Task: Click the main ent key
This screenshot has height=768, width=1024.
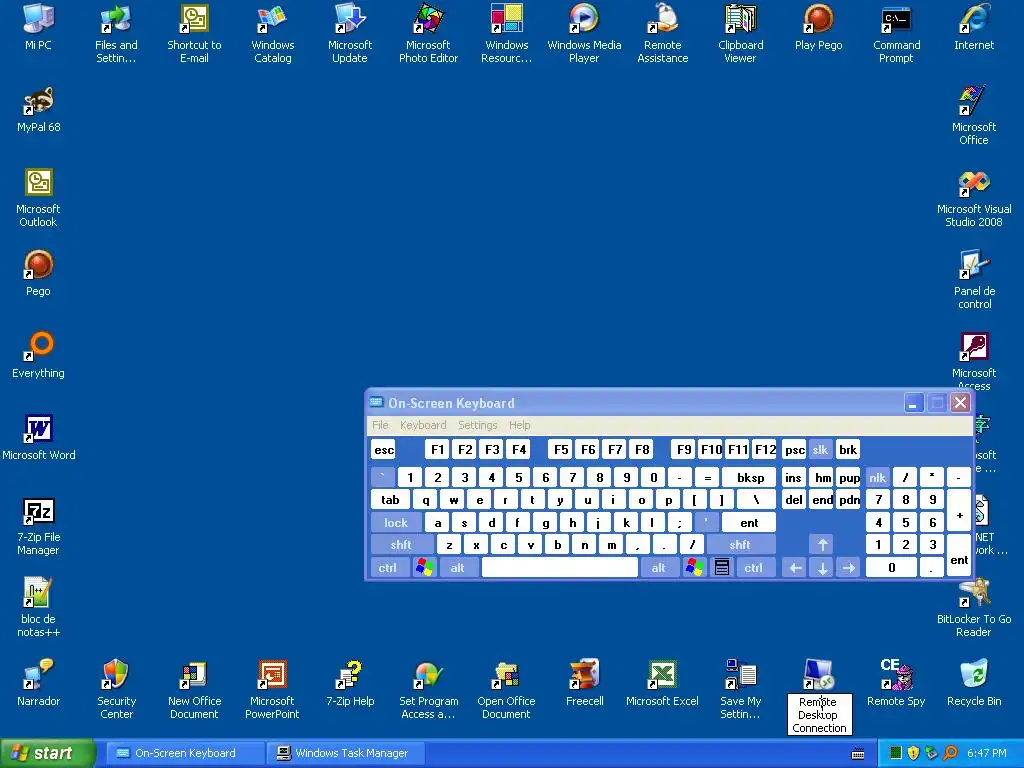Action: 748,522
